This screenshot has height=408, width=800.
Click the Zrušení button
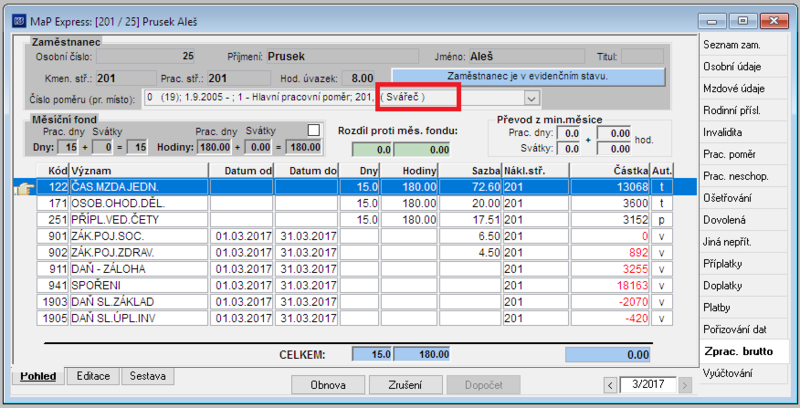point(405,385)
